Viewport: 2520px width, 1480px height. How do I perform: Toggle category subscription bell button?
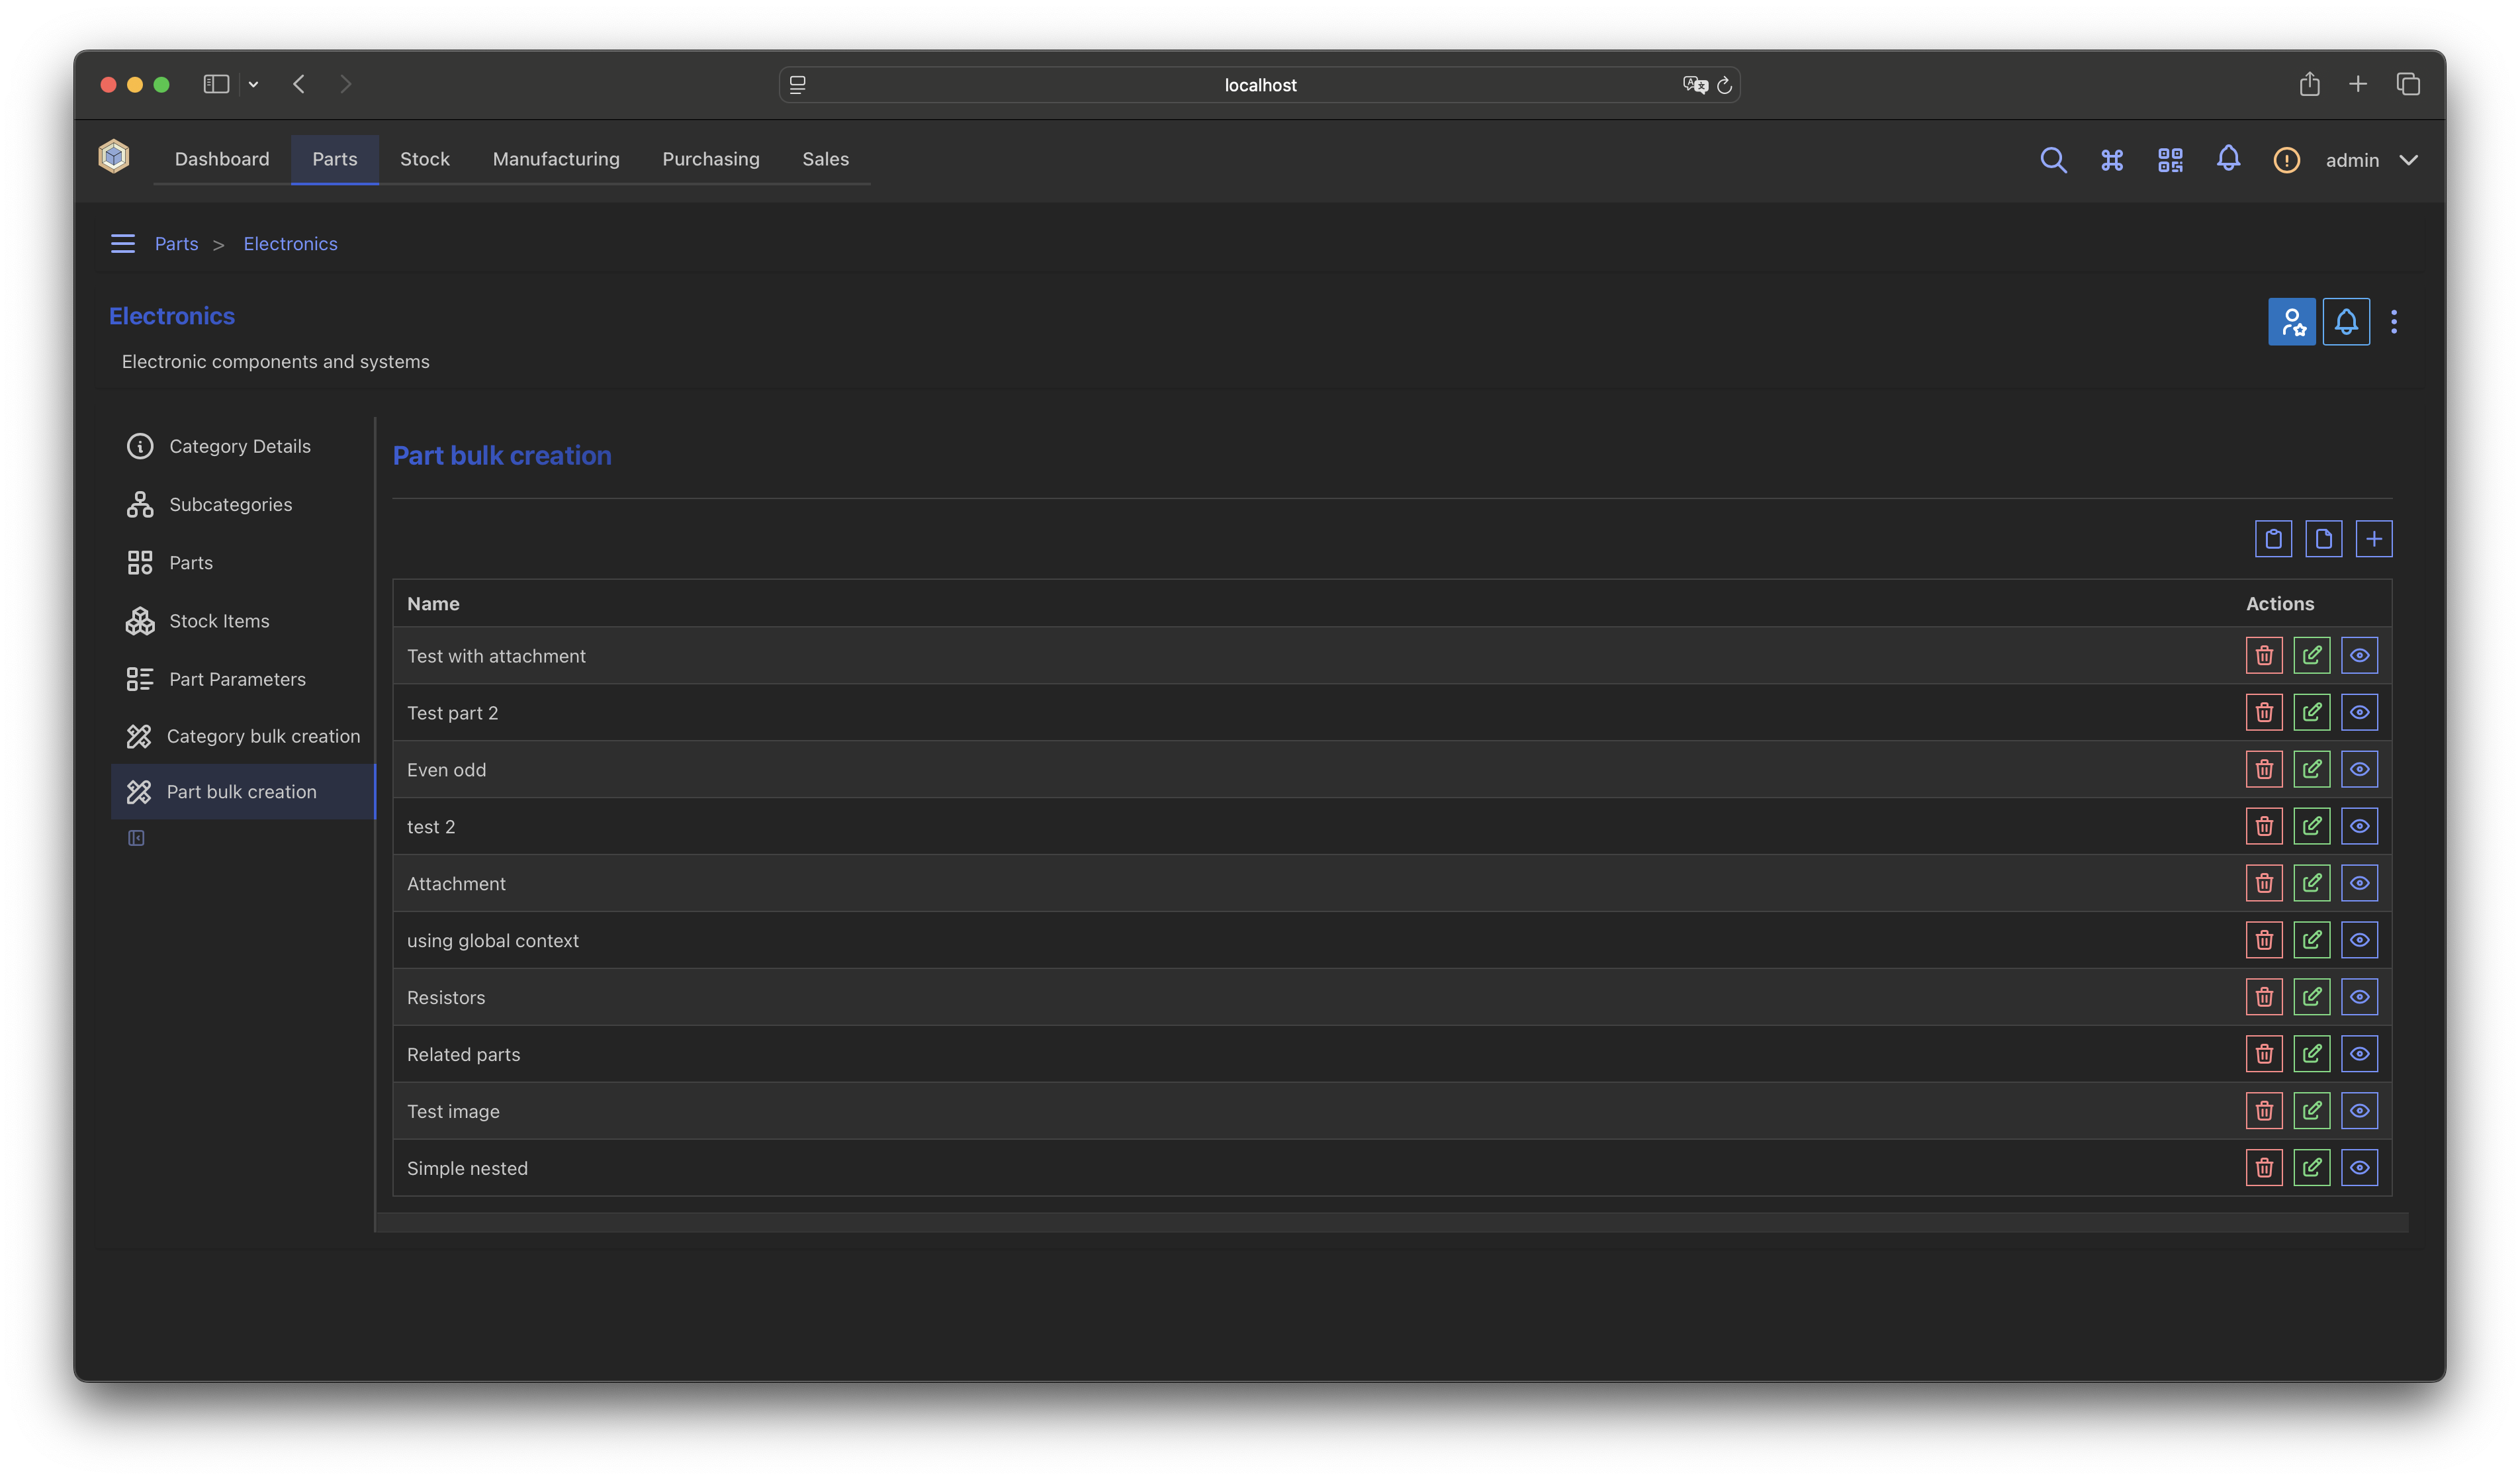2346,322
